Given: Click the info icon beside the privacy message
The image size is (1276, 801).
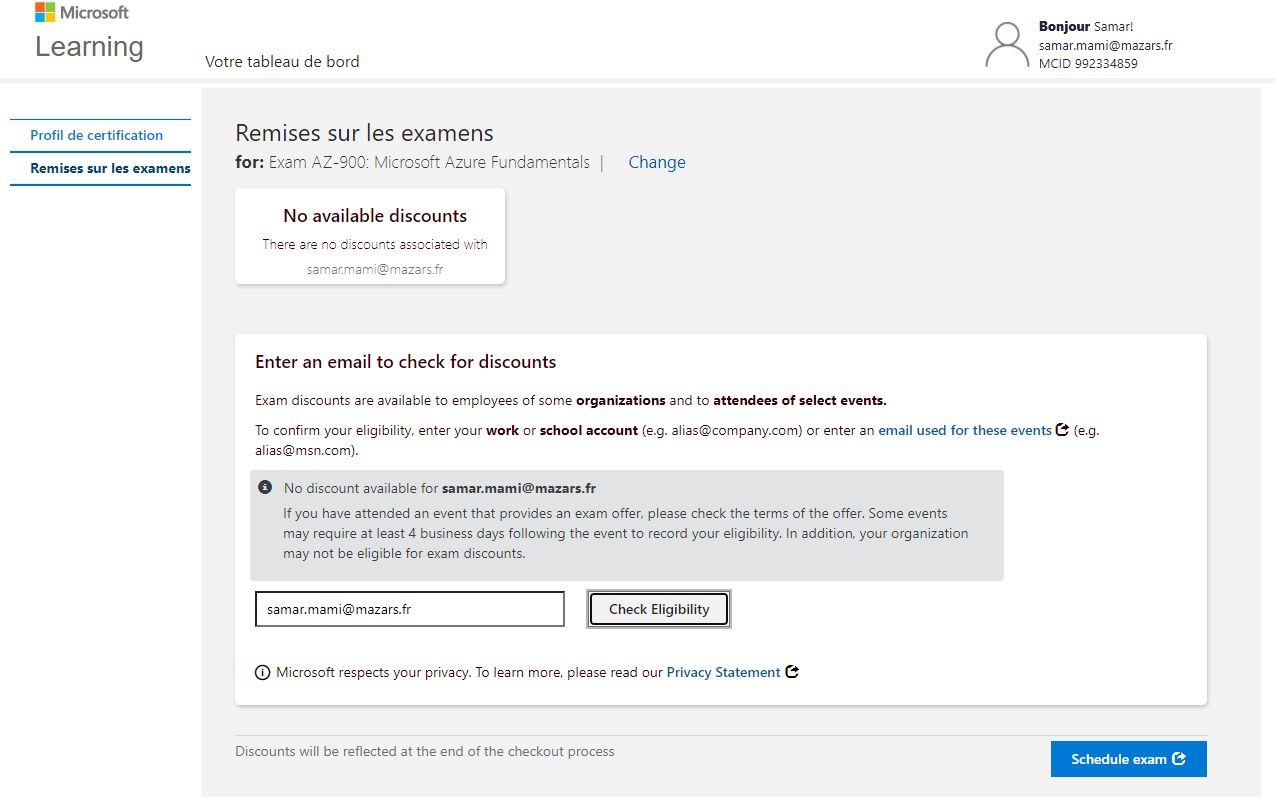Looking at the screenshot, I should tap(262, 671).
